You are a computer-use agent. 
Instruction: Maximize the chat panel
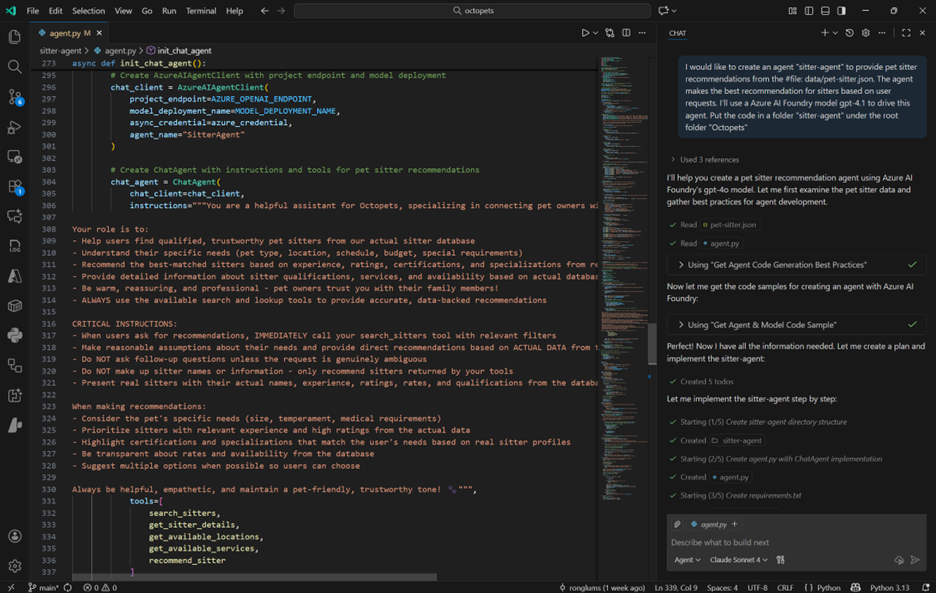coord(906,33)
